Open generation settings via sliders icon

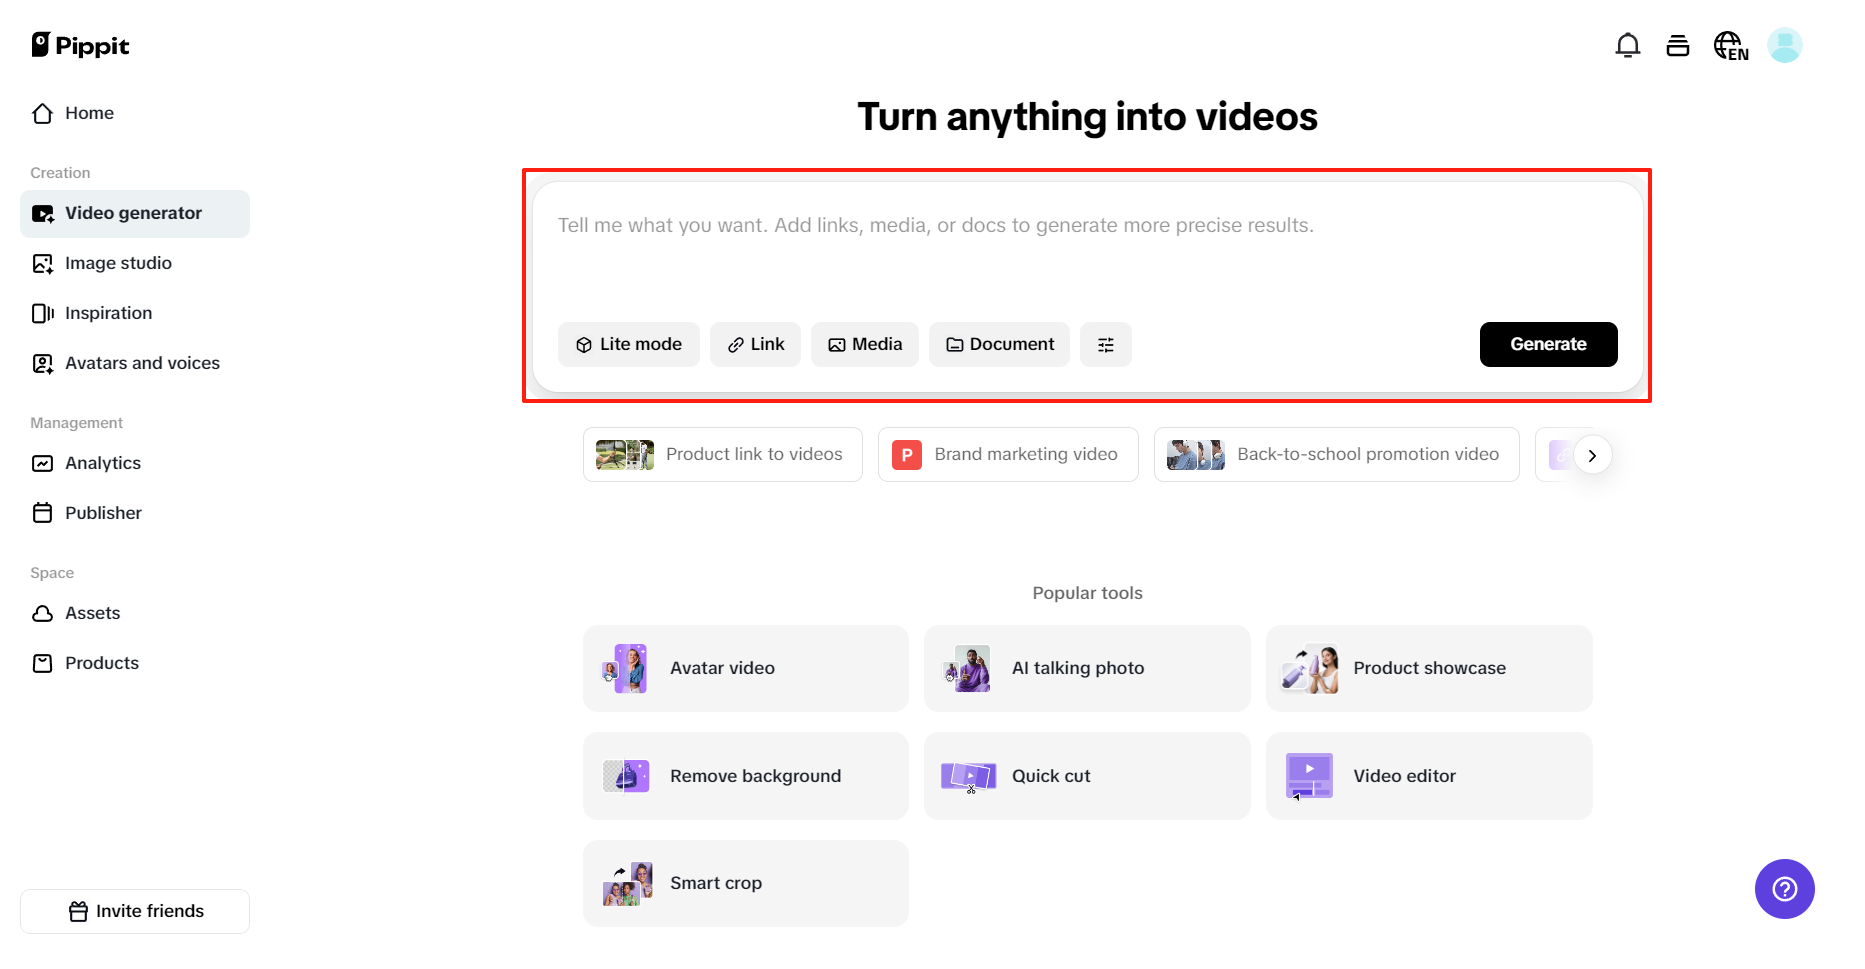point(1105,344)
